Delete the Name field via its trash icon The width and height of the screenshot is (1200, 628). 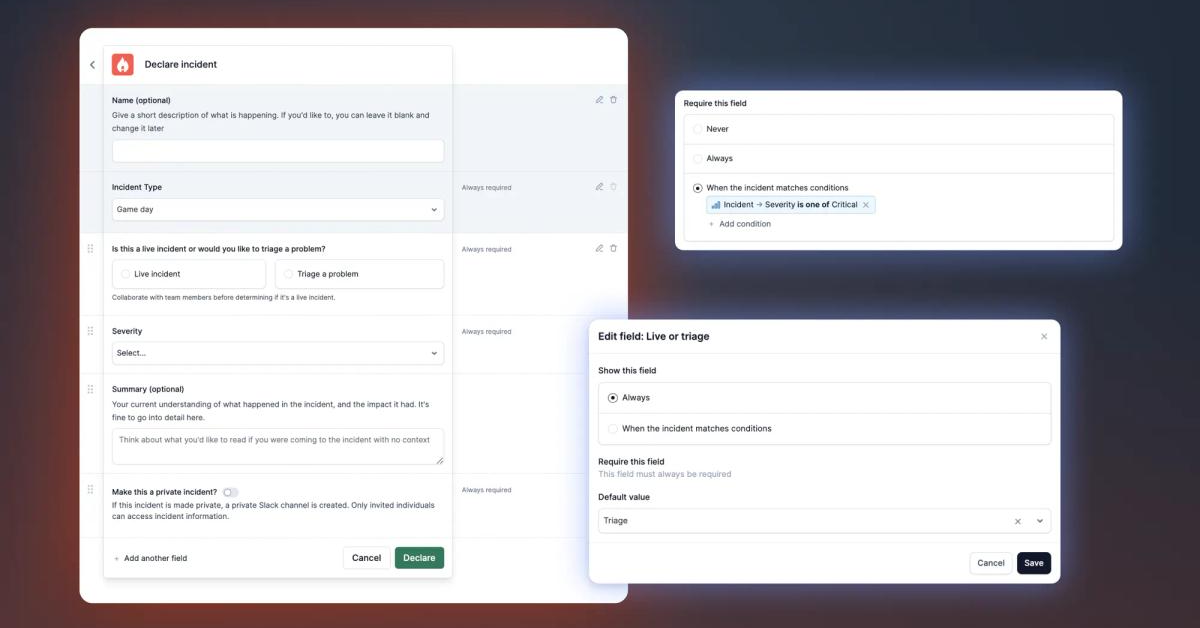click(x=613, y=99)
